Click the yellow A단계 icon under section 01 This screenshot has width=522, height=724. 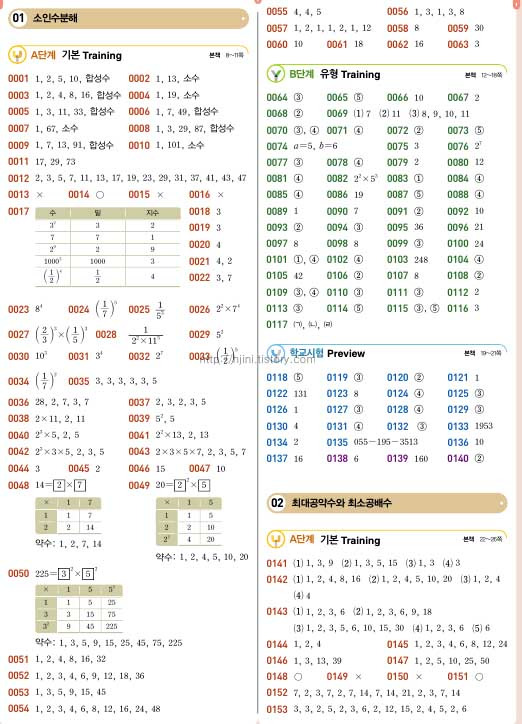tap(18, 55)
